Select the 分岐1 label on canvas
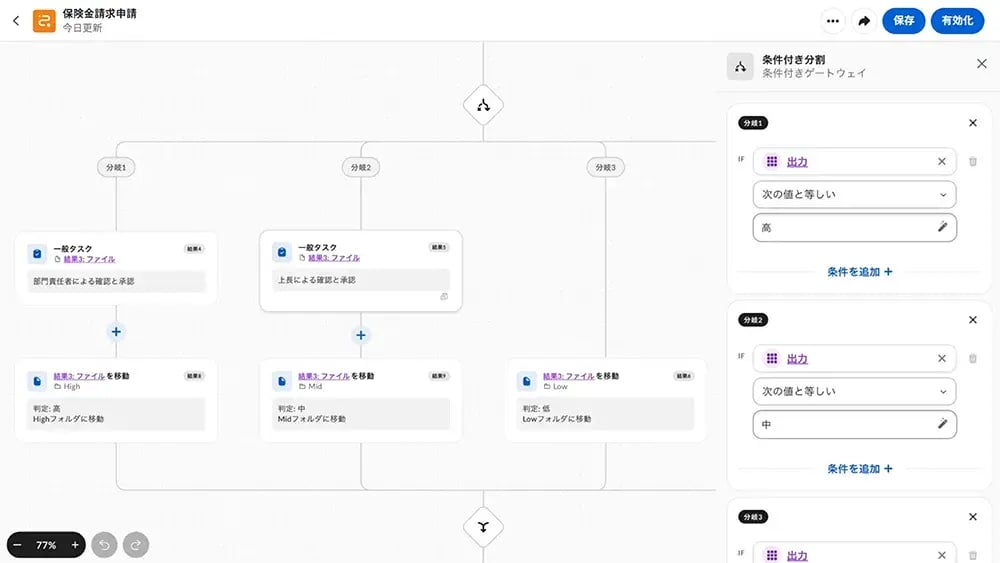1000x563 pixels. 116,168
